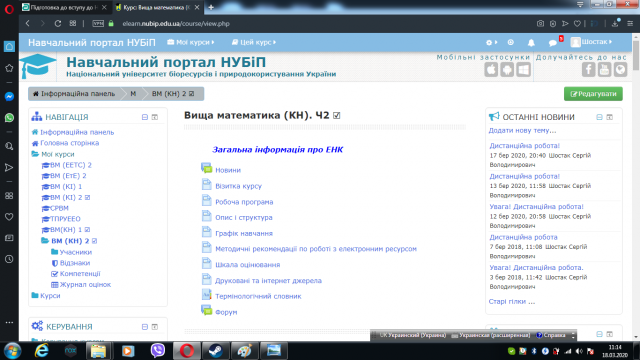This screenshot has width=640, height=360.
Task: Select ВМ (ЕЕТС) 2 course
Action: pos(71,165)
